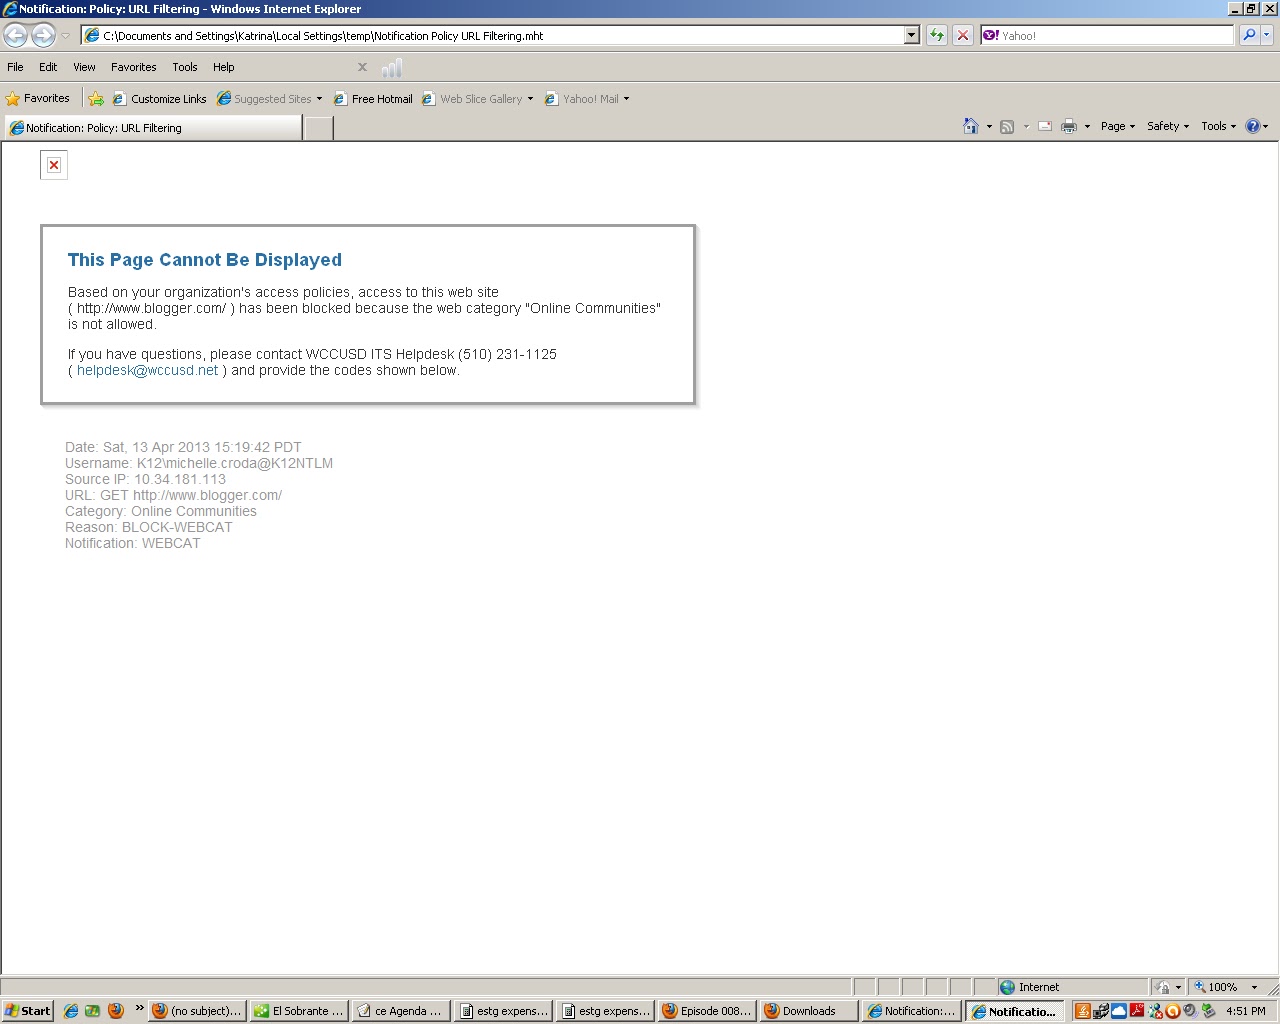Run search with the magnifier button

[1248, 36]
